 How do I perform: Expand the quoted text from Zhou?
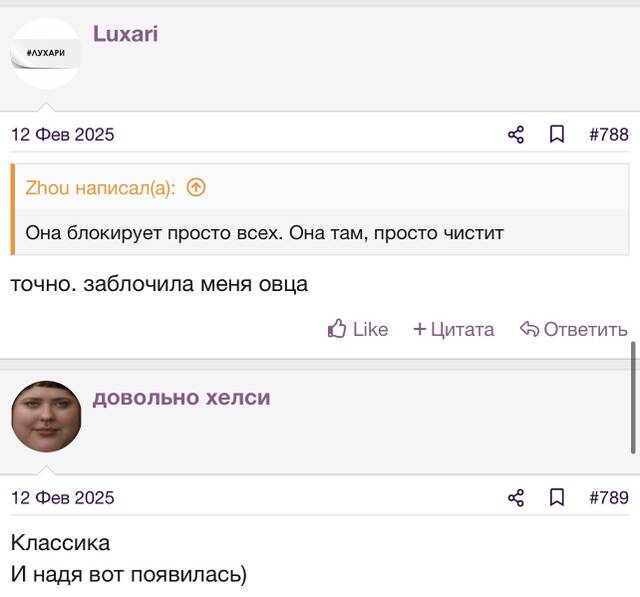[x=264, y=233]
